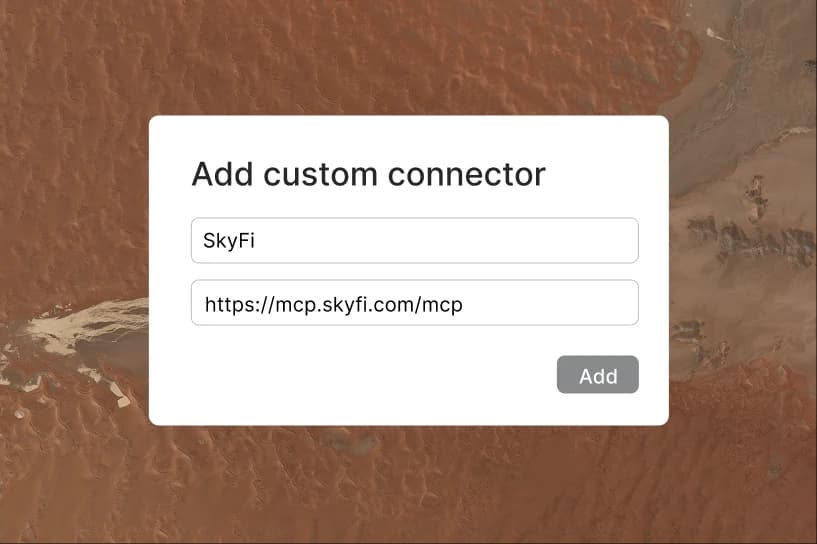Image resolution: width=817 pixels, height=544 pixels.
Task: Click the red dune backdrop below the dialog
Action: pos(406,485)
